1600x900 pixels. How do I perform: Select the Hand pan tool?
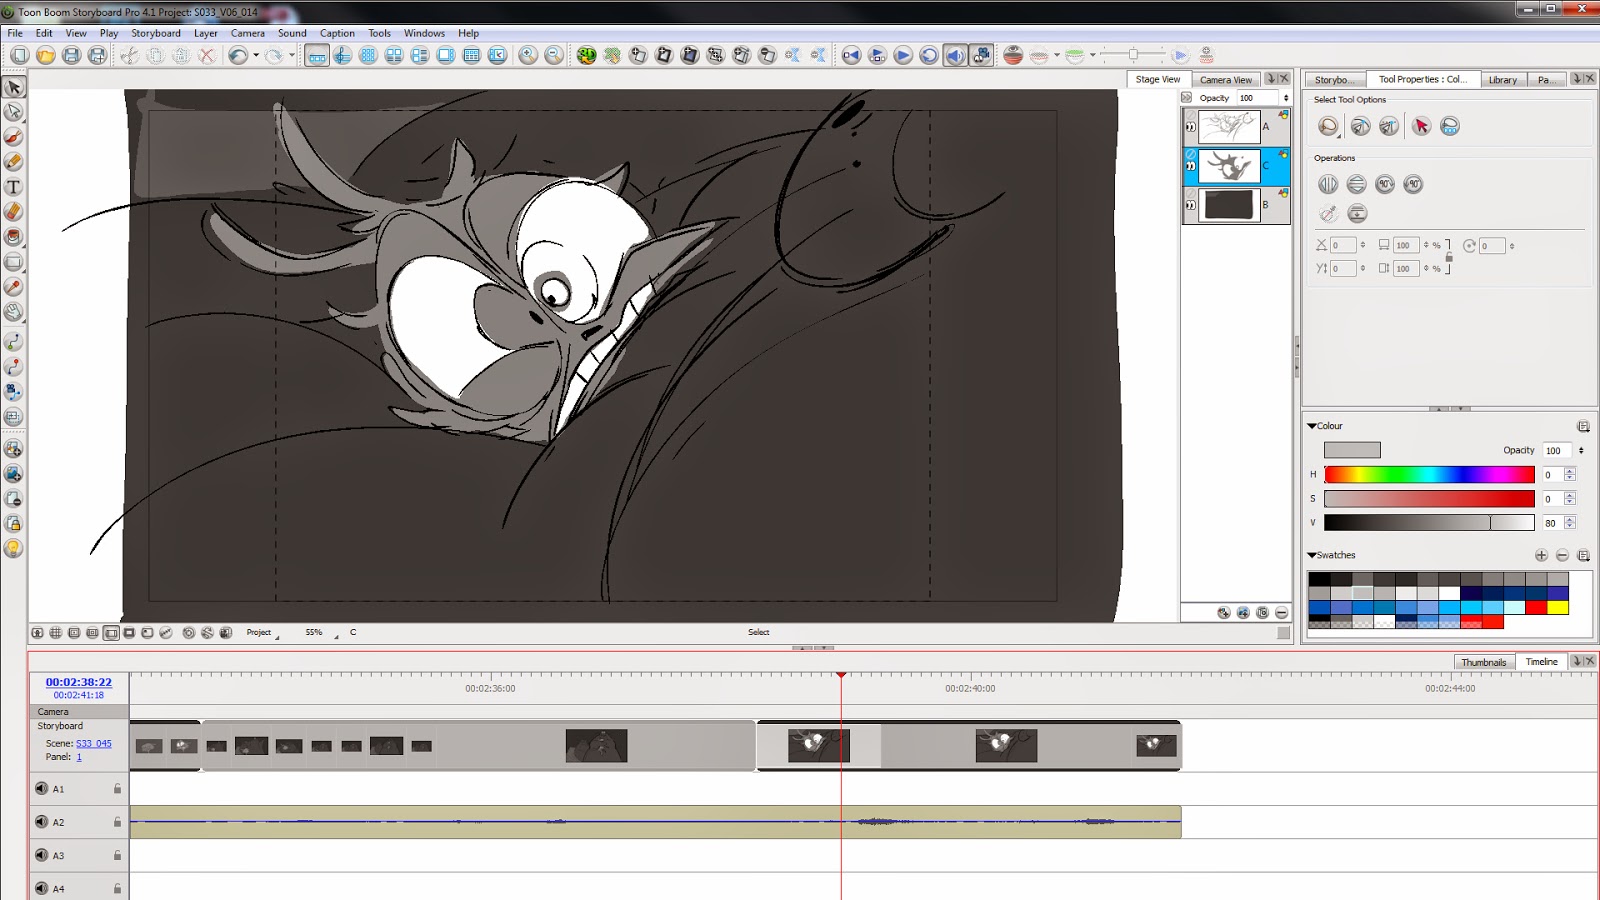tap(14, 312)
